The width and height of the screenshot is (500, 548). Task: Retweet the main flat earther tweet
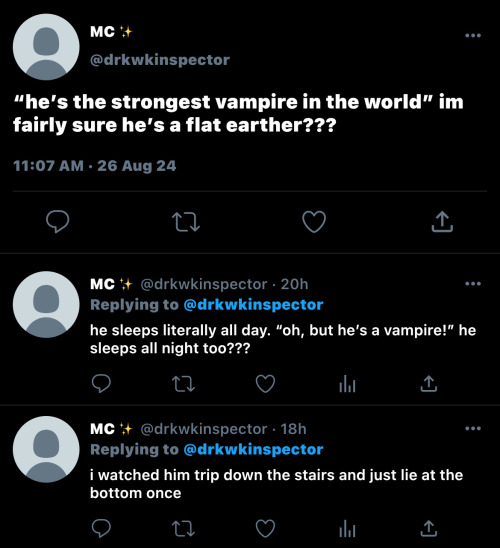pyautogui.click(x=186, y=222)
